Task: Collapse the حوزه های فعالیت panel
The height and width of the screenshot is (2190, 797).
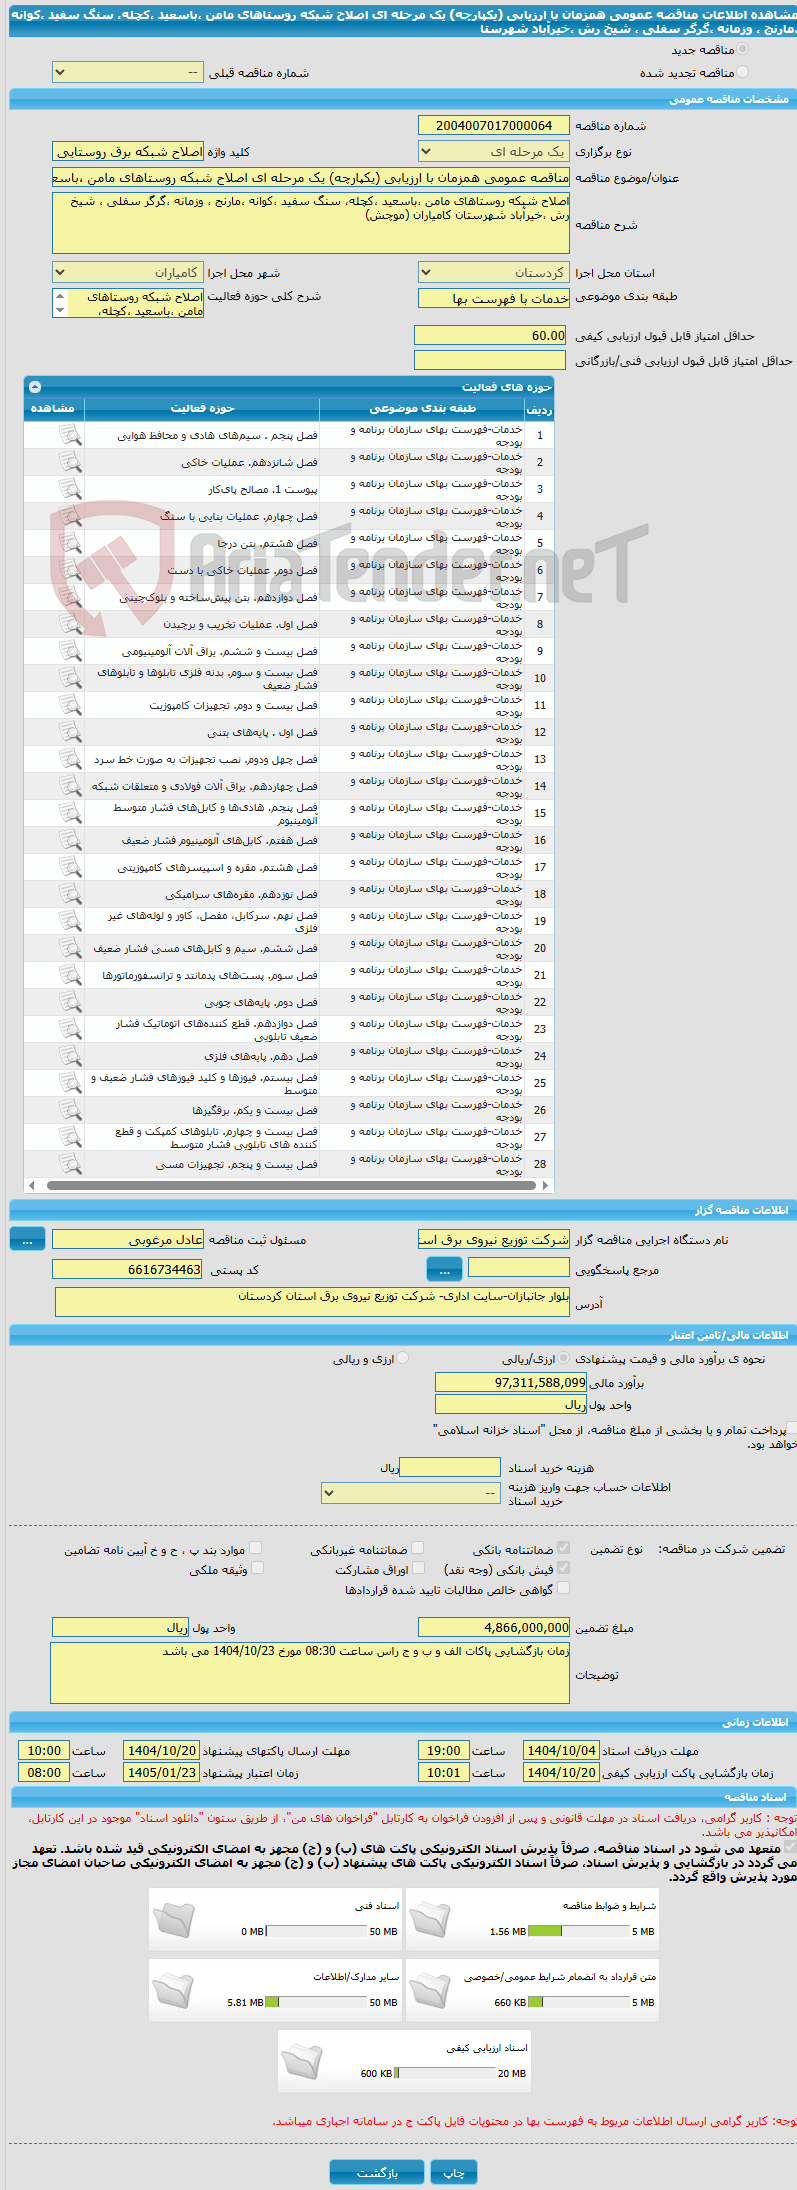Action: 35,386
